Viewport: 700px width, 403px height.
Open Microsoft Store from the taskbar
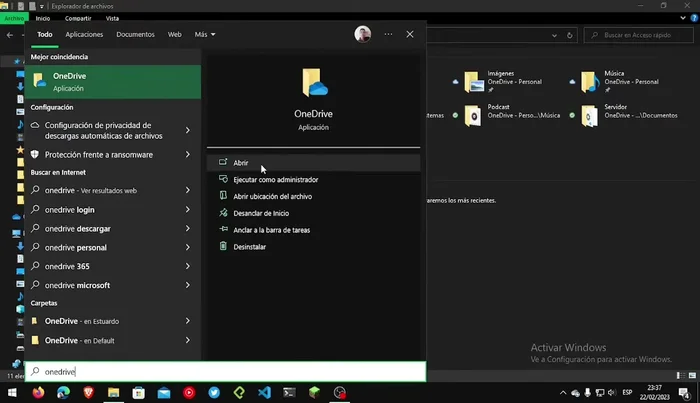pos(138,392)
